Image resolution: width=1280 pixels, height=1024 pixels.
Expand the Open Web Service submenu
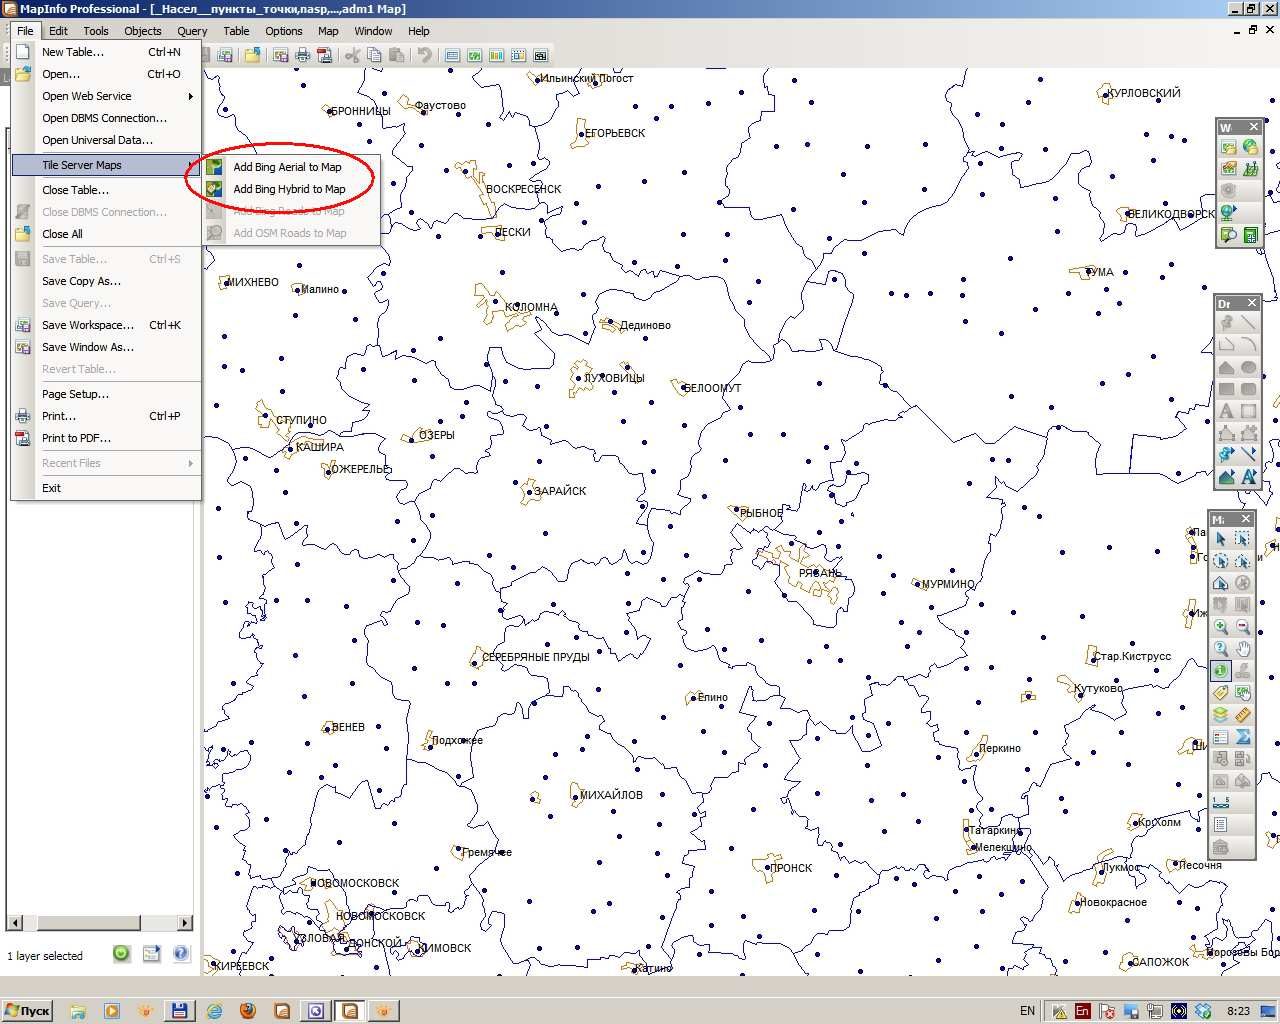coord(105,96)
